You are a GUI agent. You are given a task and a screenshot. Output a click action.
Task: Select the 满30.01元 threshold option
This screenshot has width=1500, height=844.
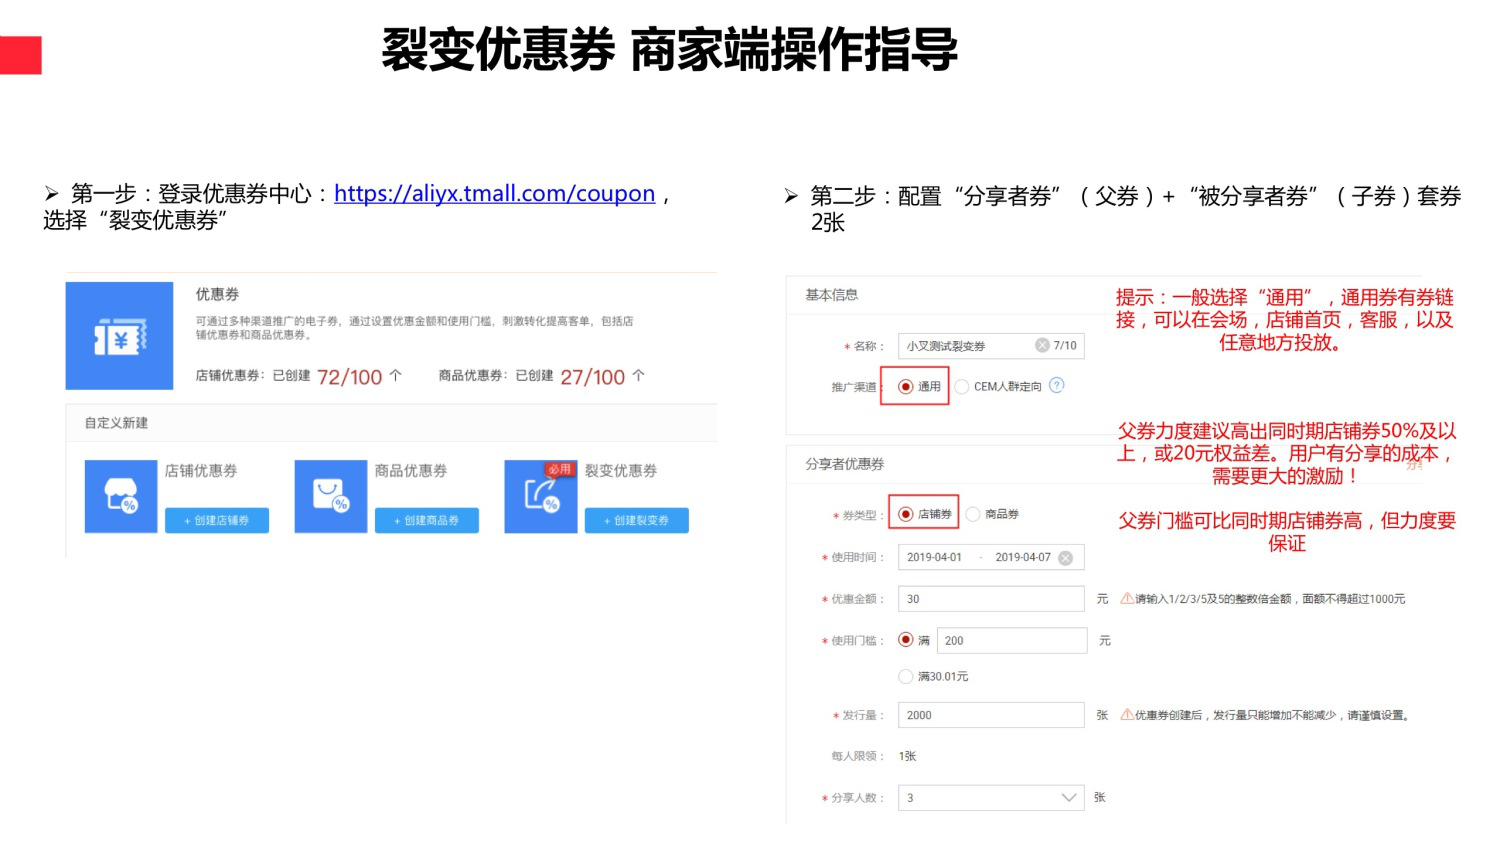coord(906,677)
